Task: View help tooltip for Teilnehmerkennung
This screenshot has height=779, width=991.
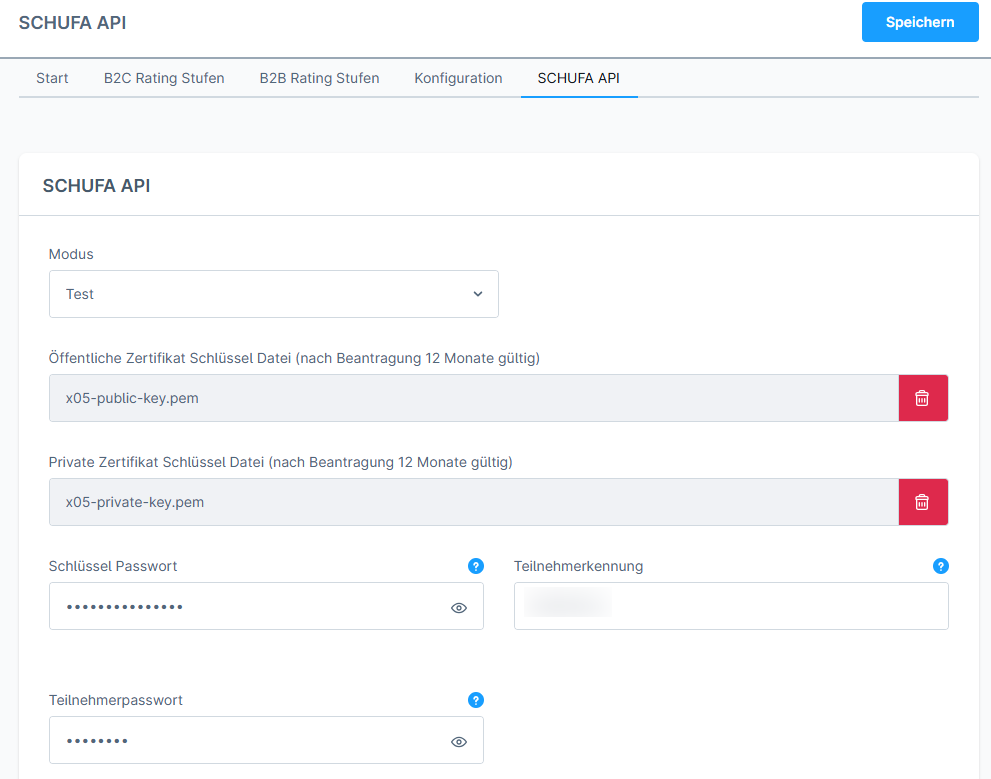Action: (940, 566)
